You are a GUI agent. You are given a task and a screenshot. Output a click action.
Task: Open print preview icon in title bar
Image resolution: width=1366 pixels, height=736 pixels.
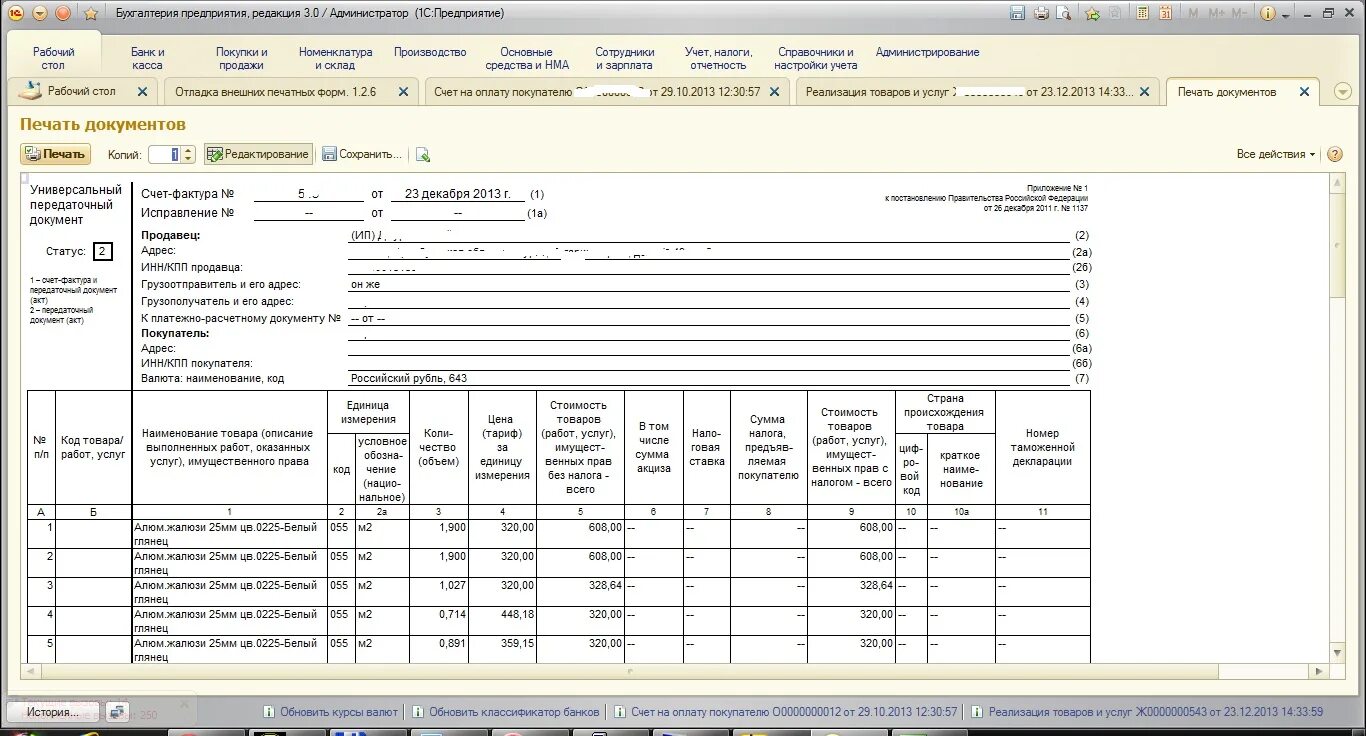pyautogui.click(x=1064, y=13)
